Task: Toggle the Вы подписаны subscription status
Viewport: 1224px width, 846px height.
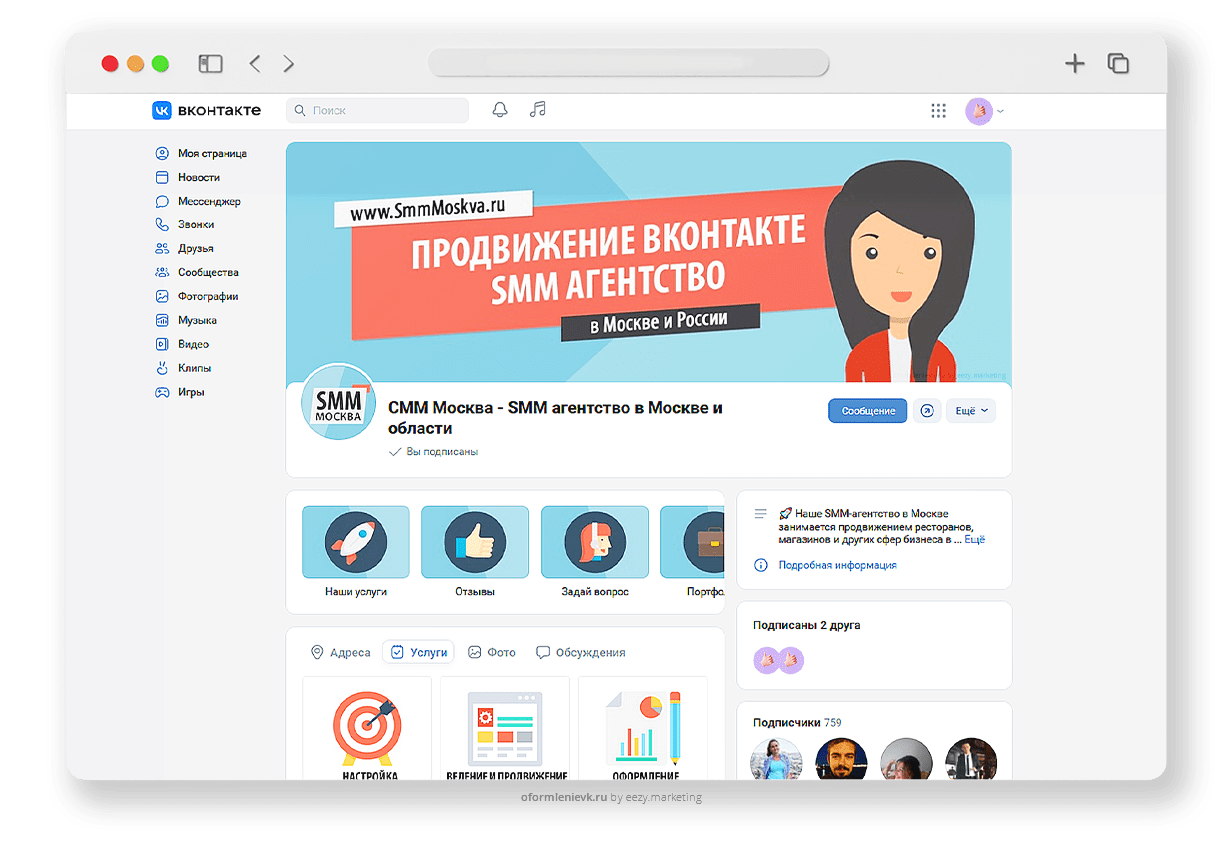Action: click(x=434, y=452)
